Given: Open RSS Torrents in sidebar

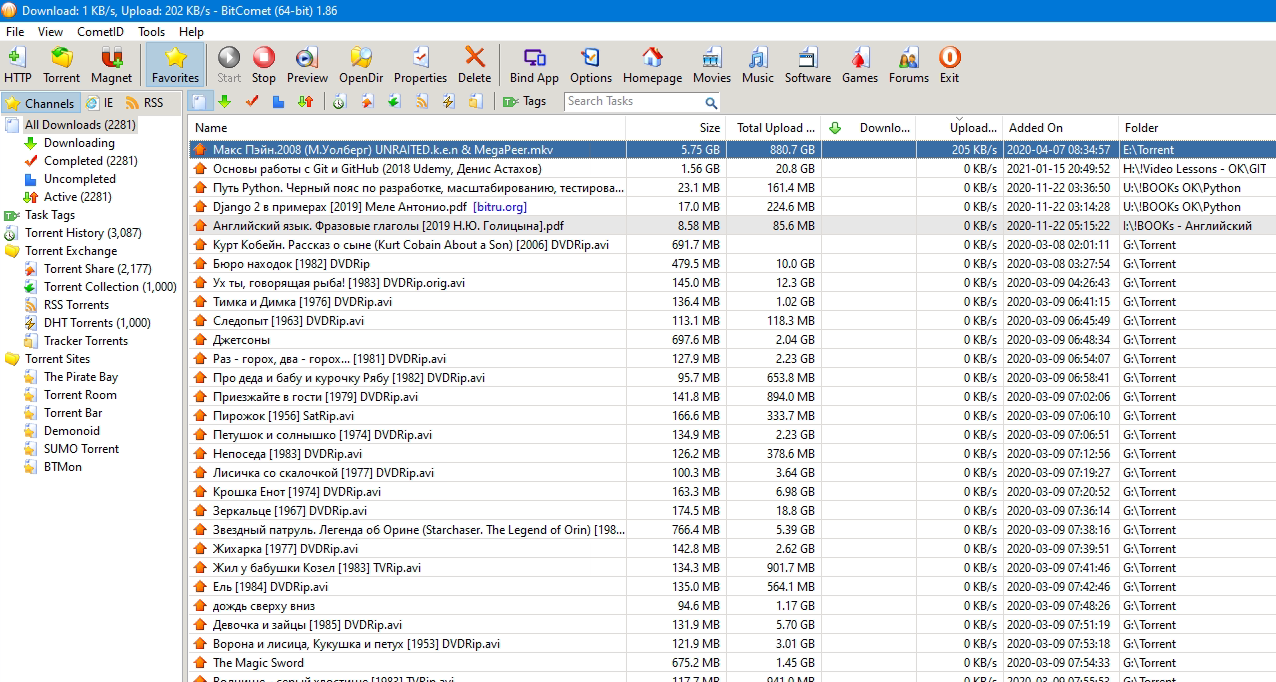Looking at the screenshot, I should click(76, 305).
